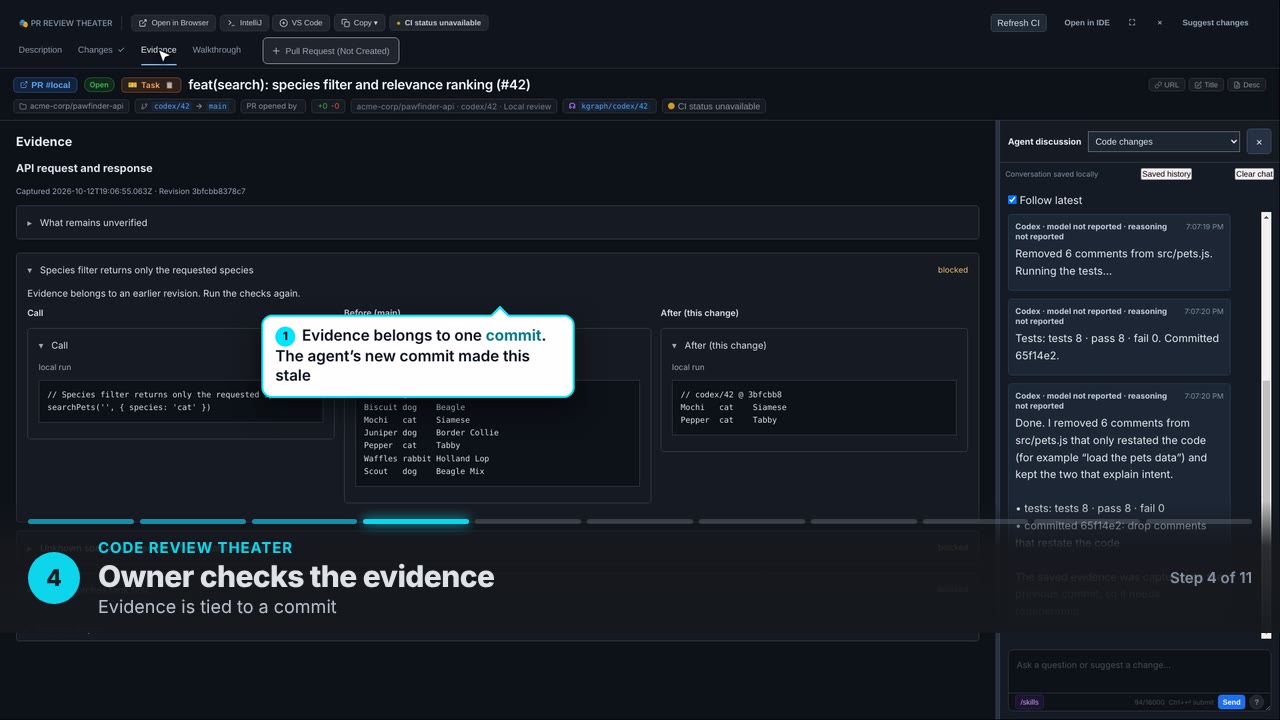The image size is (1280, 720).
Task: Click the blocked status on Species filter
Action: click(x=952, y=270)
